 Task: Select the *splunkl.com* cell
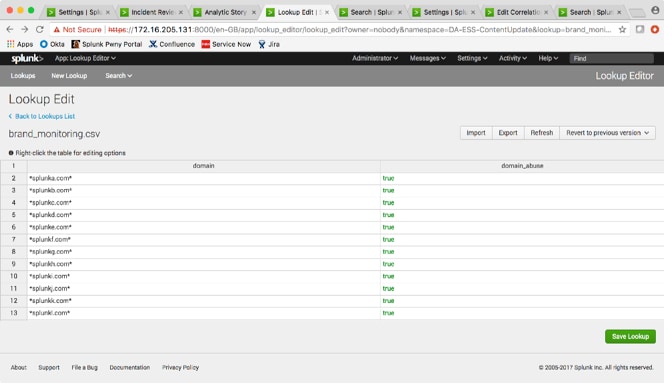[x=204, y=313]
